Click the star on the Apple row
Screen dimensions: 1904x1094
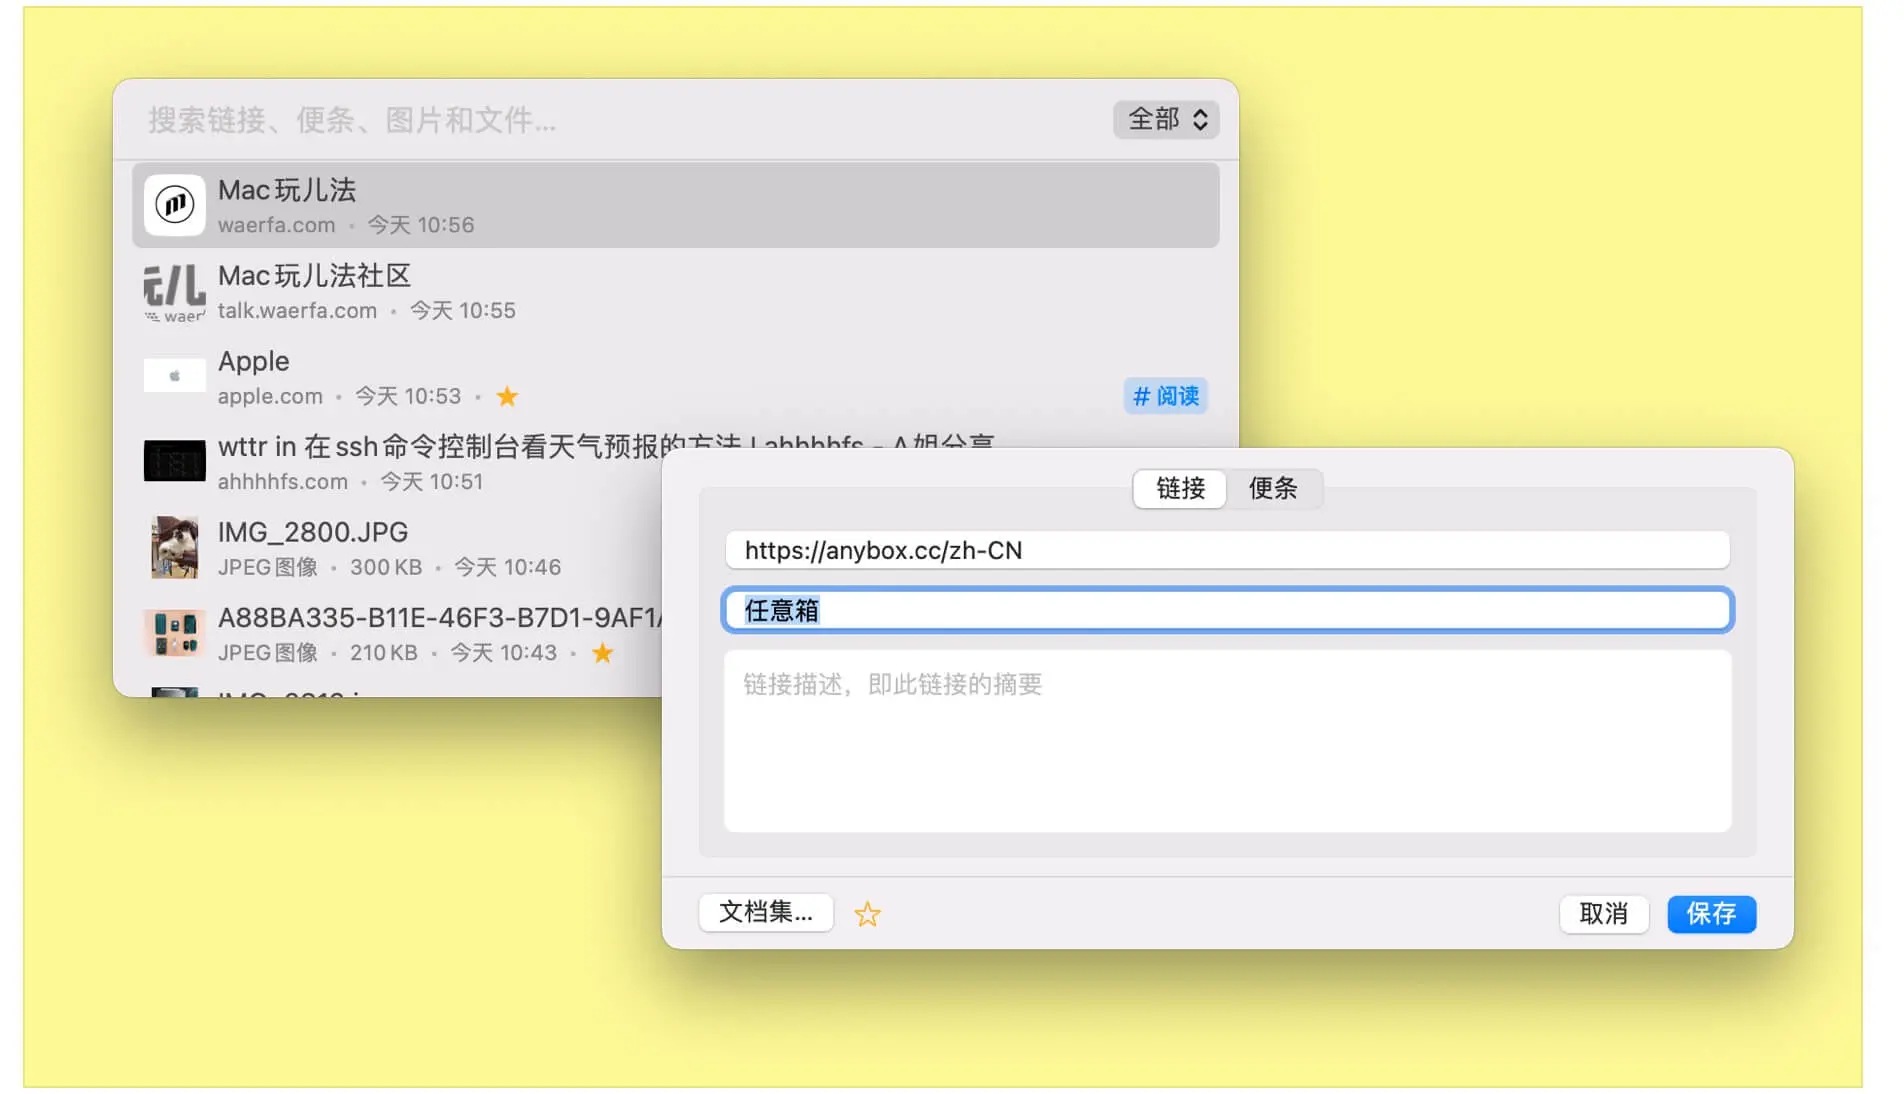pyautogui.click(x=507, y=396)
